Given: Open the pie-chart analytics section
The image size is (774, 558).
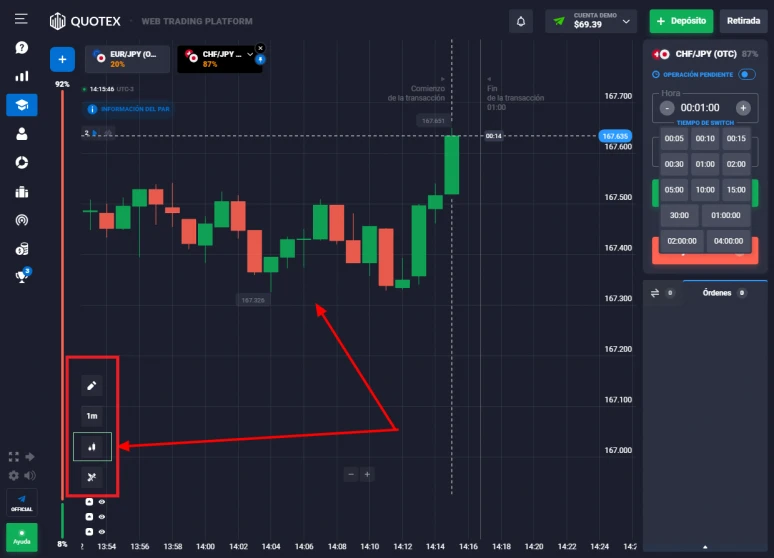Looking at the screenshot, I should tap(22, 162).
